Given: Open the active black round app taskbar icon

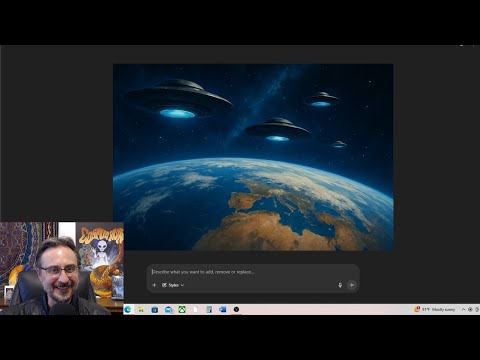Looking at the screenshot, I should tap(236, 310).
